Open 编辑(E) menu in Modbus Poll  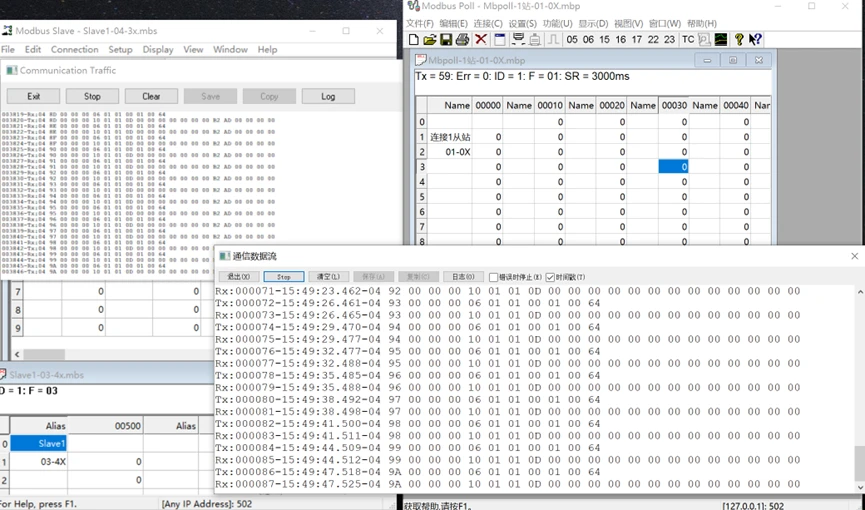pyautogui.click(x=453, y=24)
